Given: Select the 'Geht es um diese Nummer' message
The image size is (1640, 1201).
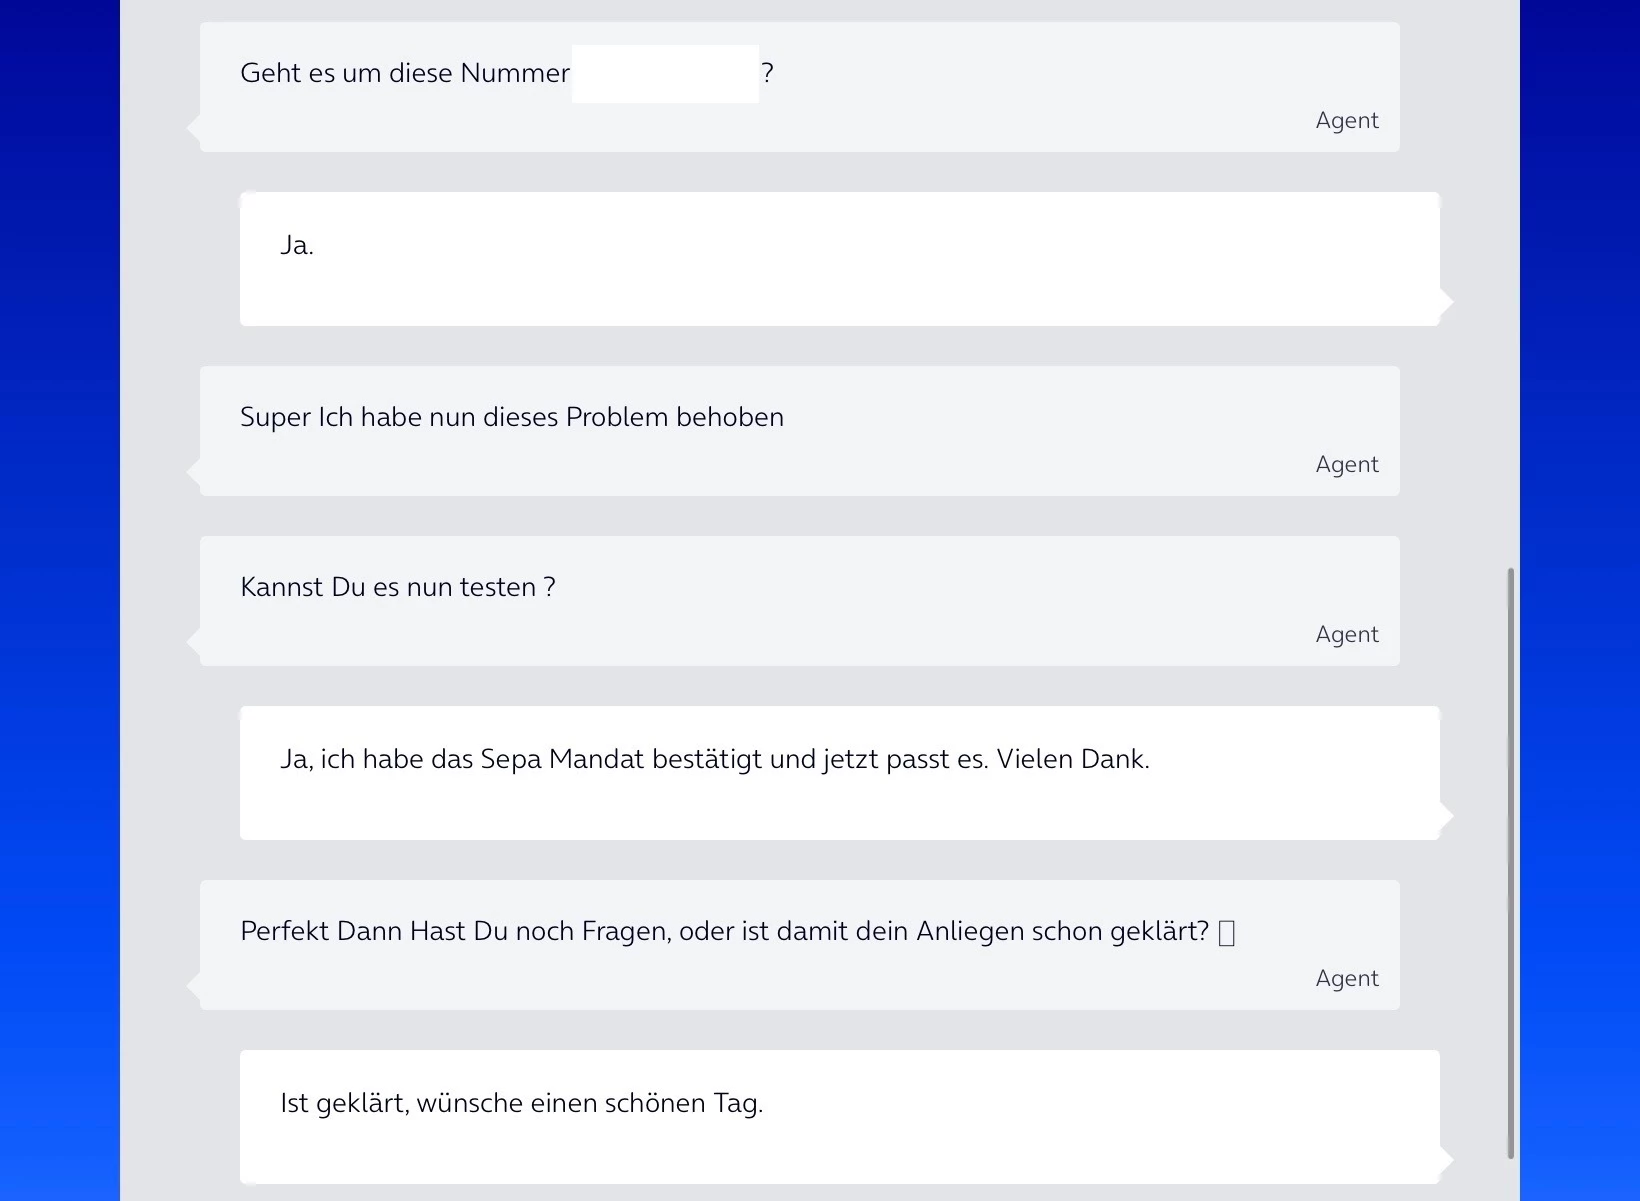Looking at the screenshot, I should [405, 73].
